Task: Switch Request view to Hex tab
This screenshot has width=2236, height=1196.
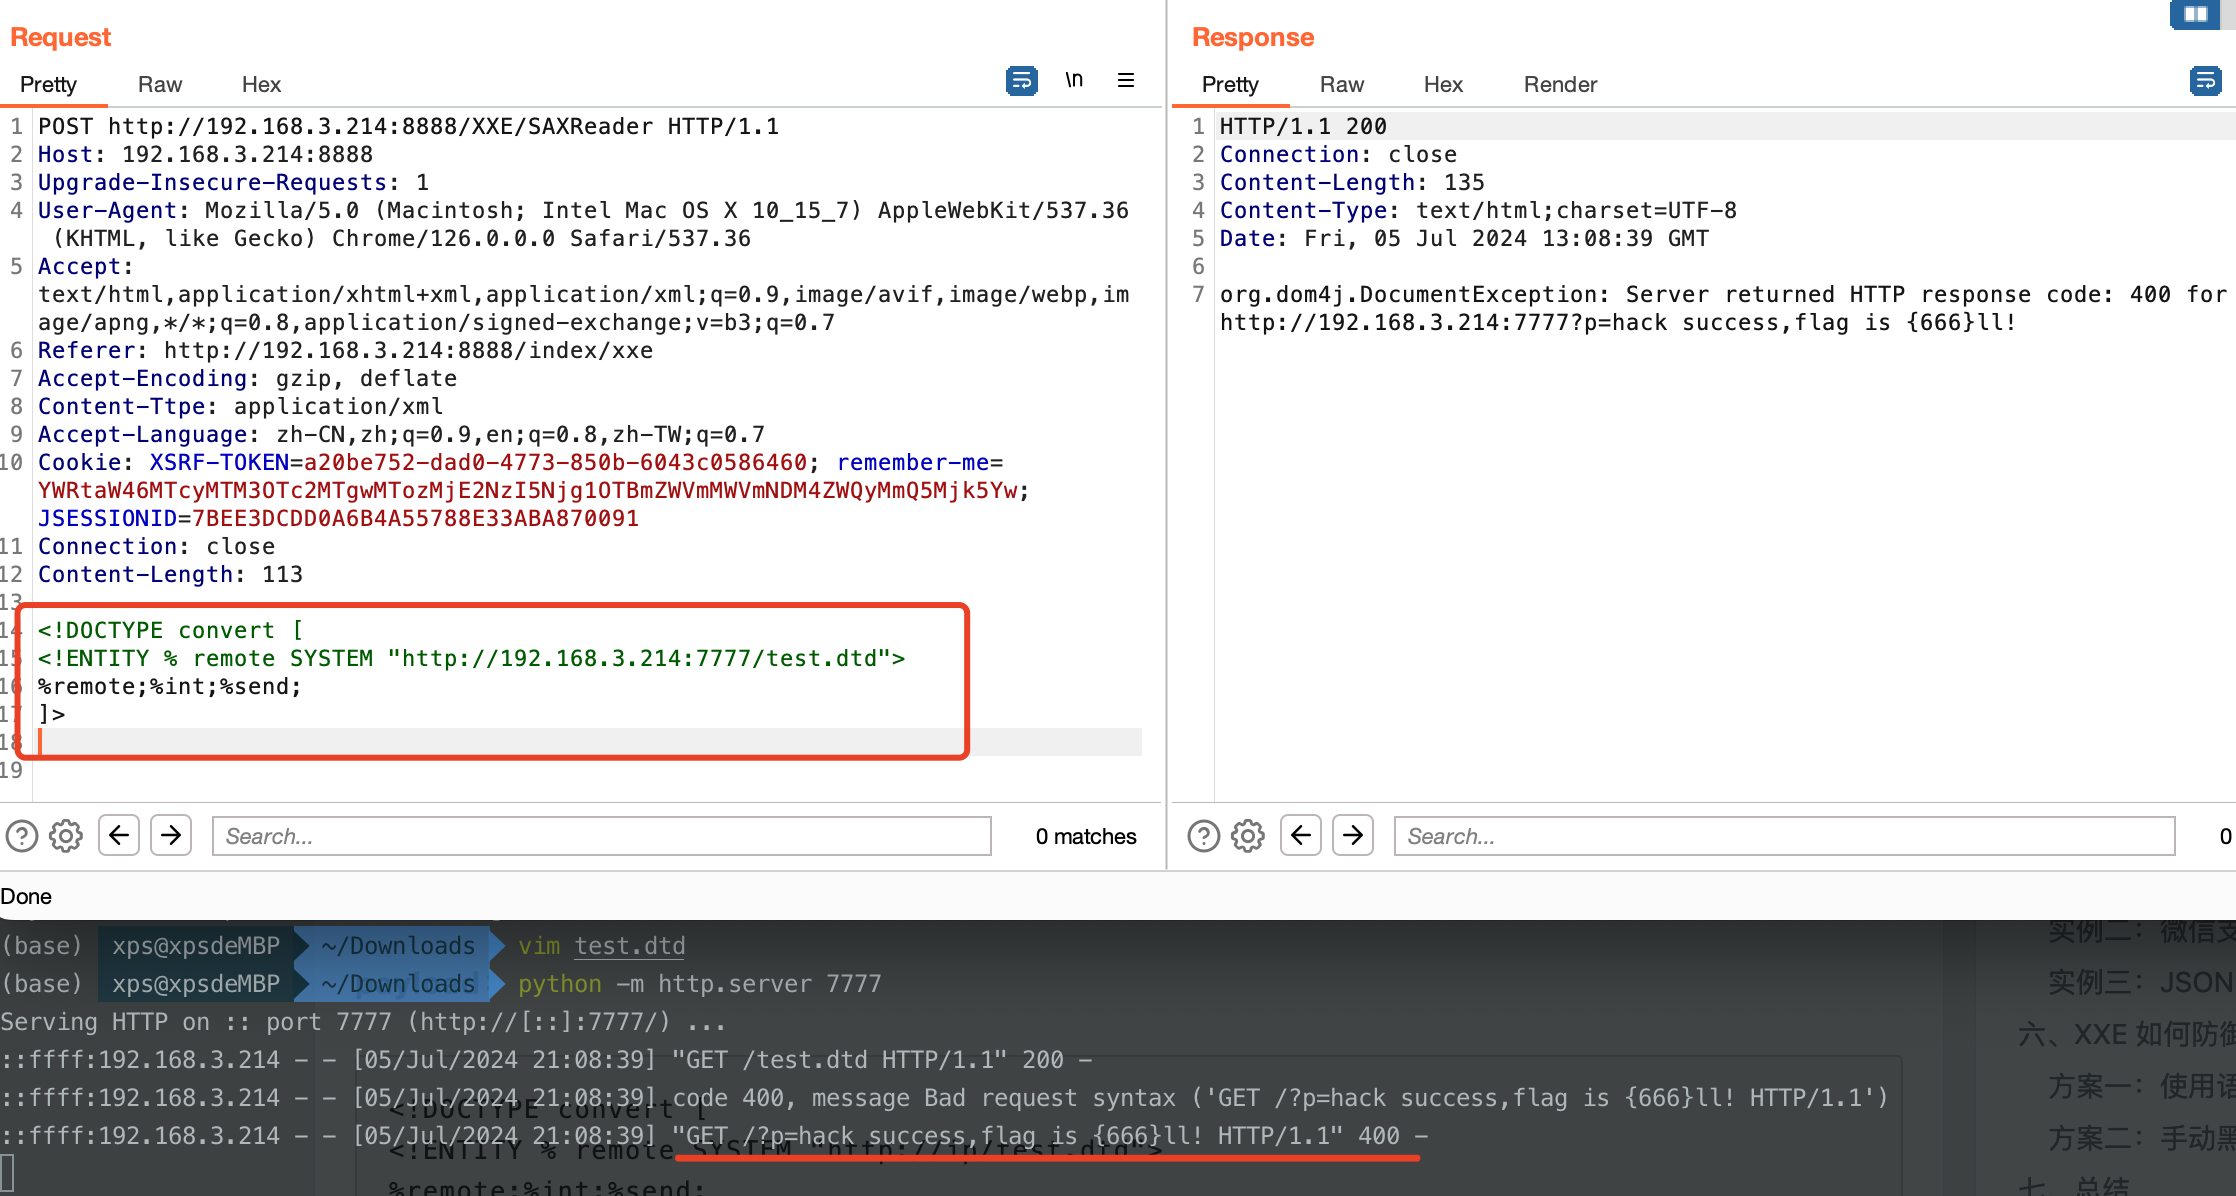Action: point(261,85)
